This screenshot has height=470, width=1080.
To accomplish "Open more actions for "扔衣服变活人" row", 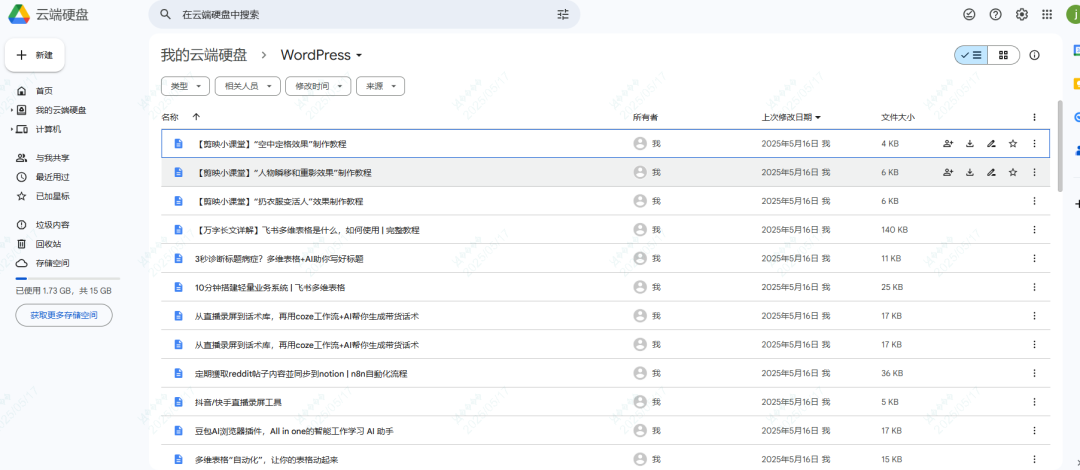I will coord(1034,201).
